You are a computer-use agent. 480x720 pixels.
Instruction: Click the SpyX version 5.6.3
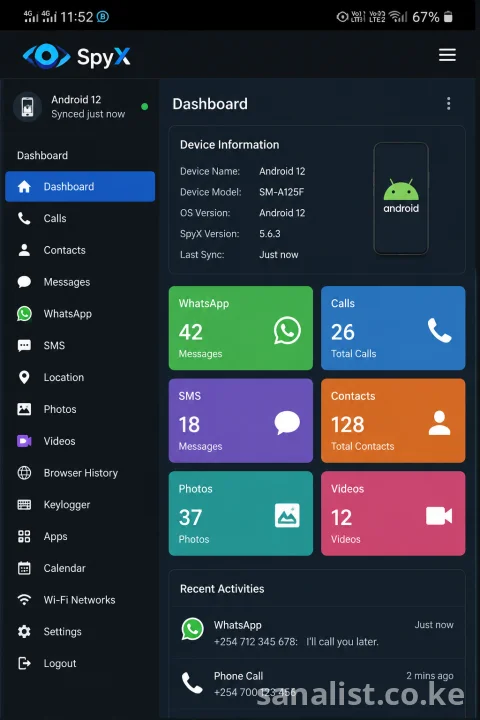(270, 234)
